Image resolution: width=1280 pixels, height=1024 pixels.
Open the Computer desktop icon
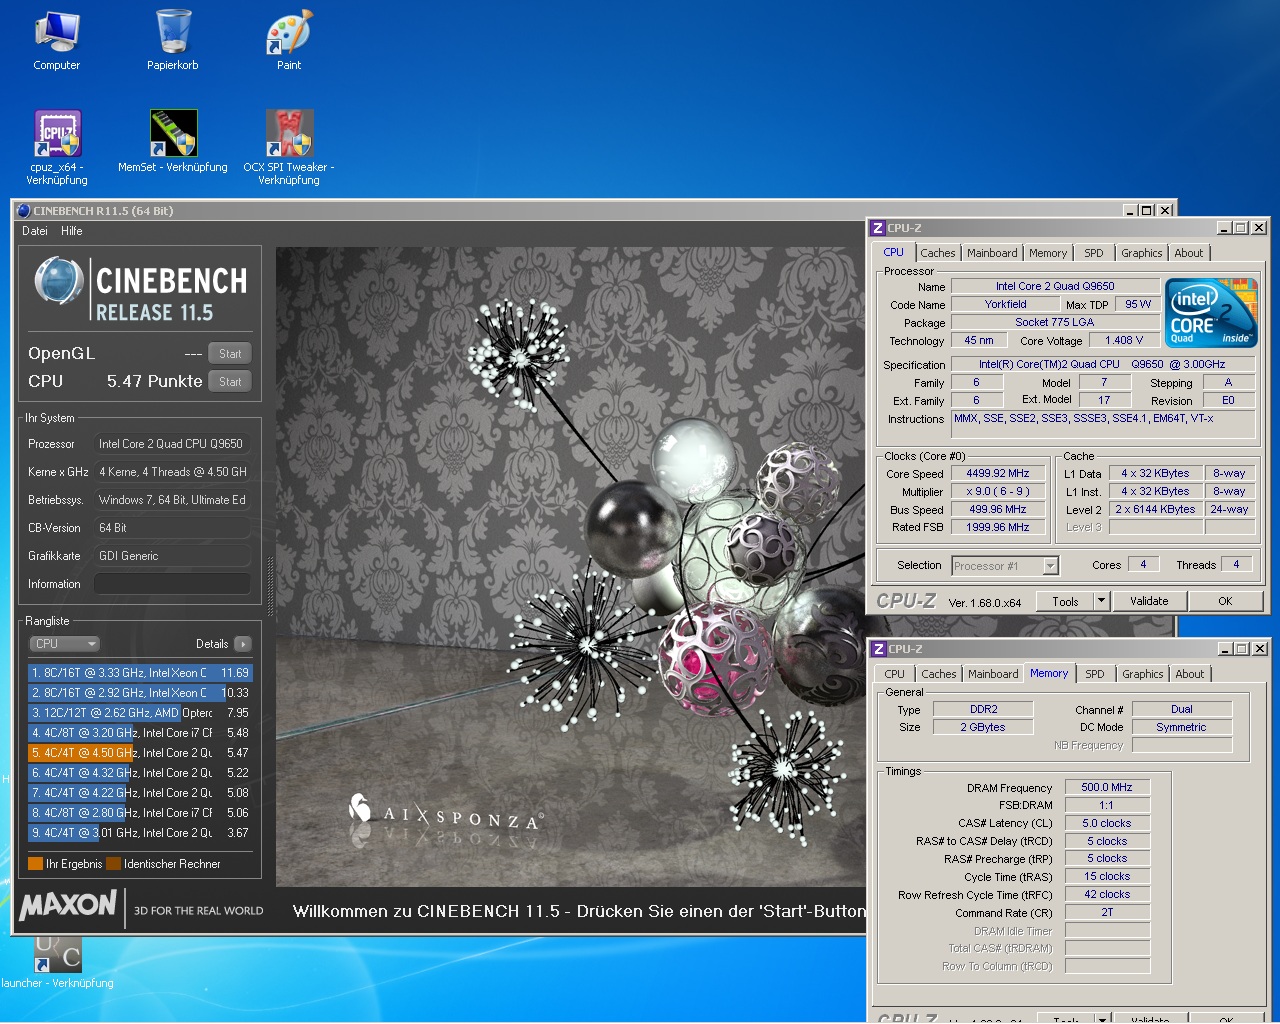(x=57, y=40)
